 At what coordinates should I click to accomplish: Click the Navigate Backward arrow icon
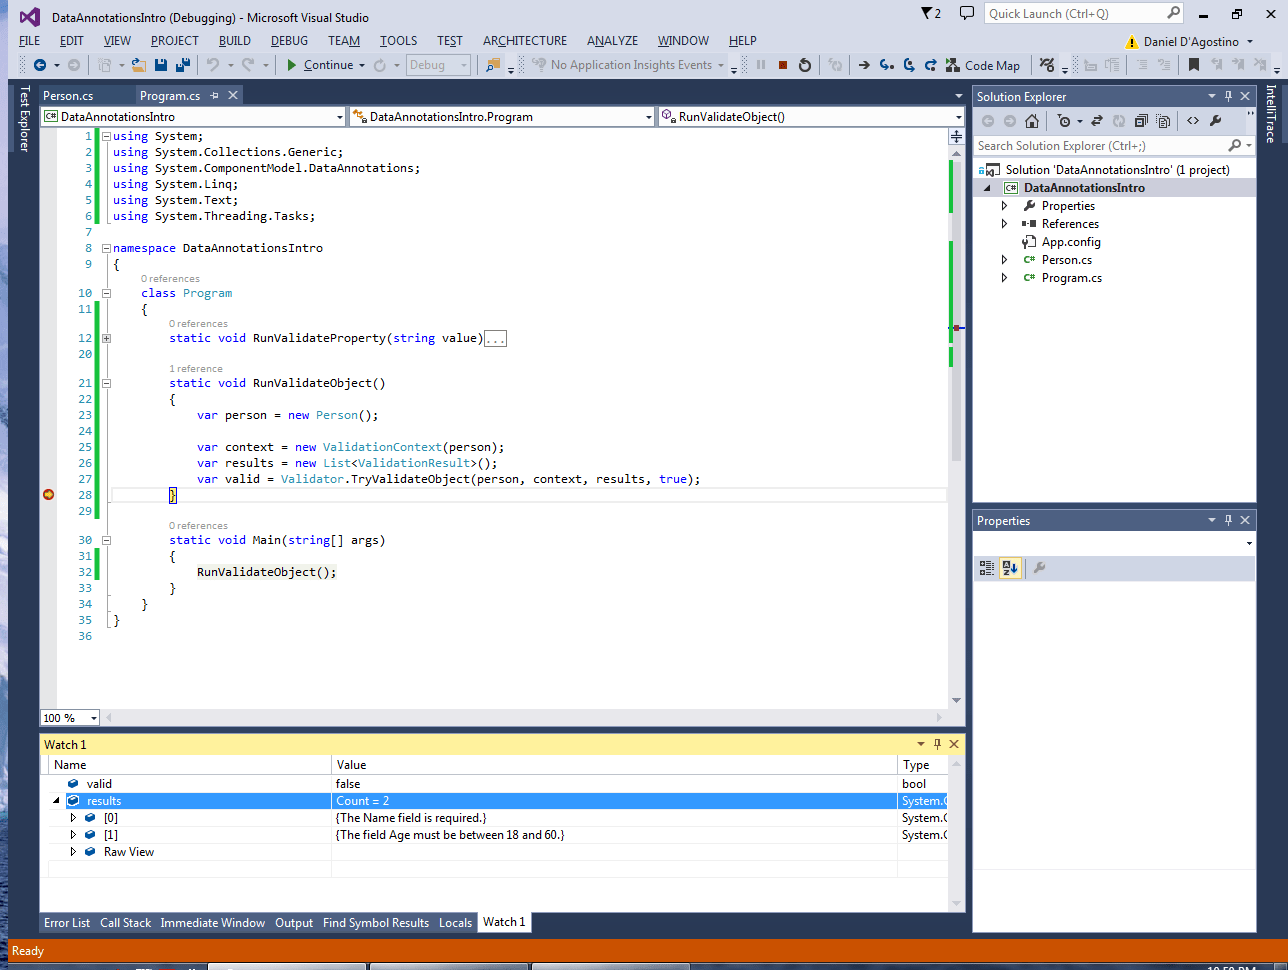pyautogui.click(x=40, y=65)
